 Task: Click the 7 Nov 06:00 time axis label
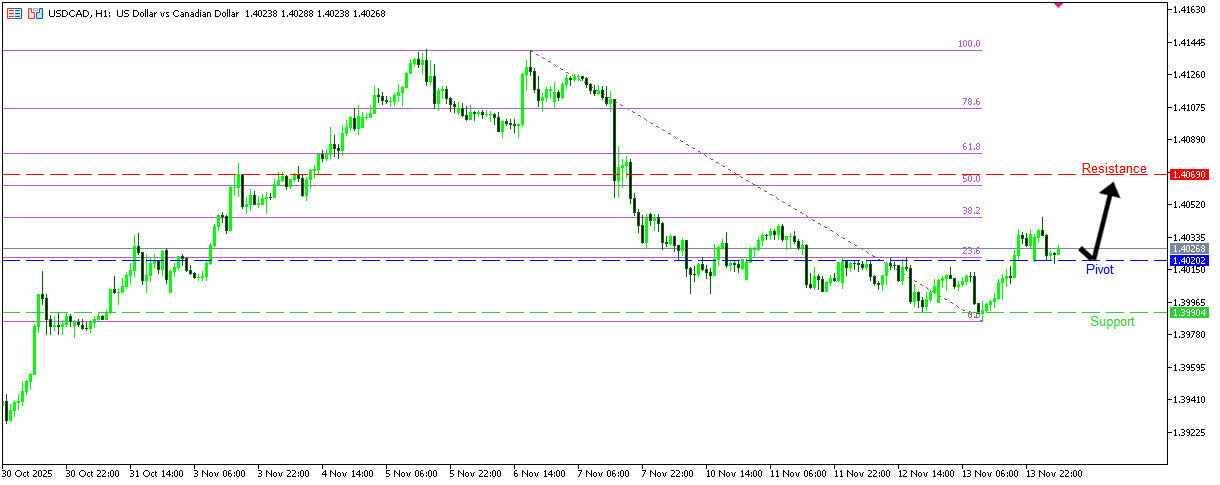pos(605,472)
